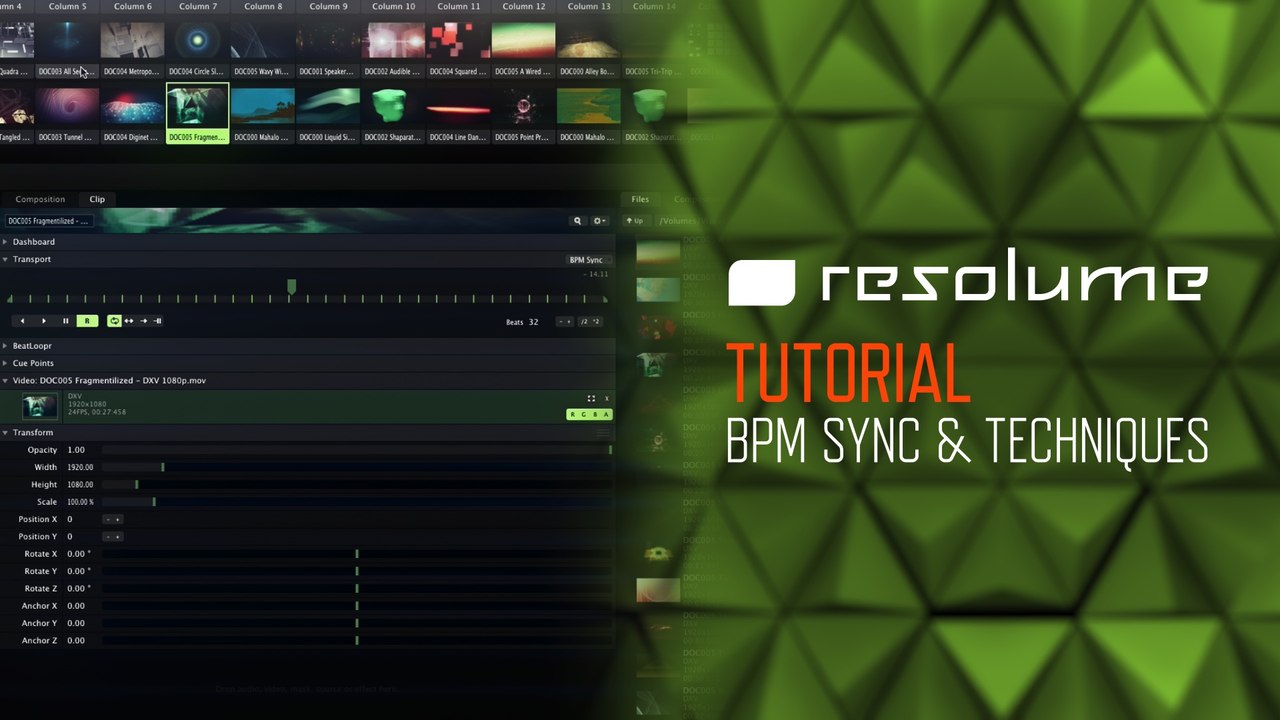Viewport: 1280px width, 720px height.
Task: Click the Rotate Z value 0.00
Action: tap(78, 589)
